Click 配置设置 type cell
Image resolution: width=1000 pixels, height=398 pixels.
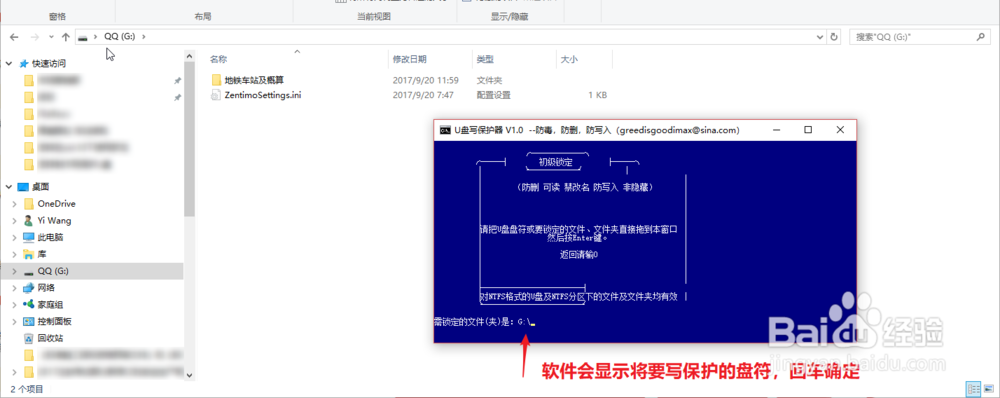pos(494,95)
